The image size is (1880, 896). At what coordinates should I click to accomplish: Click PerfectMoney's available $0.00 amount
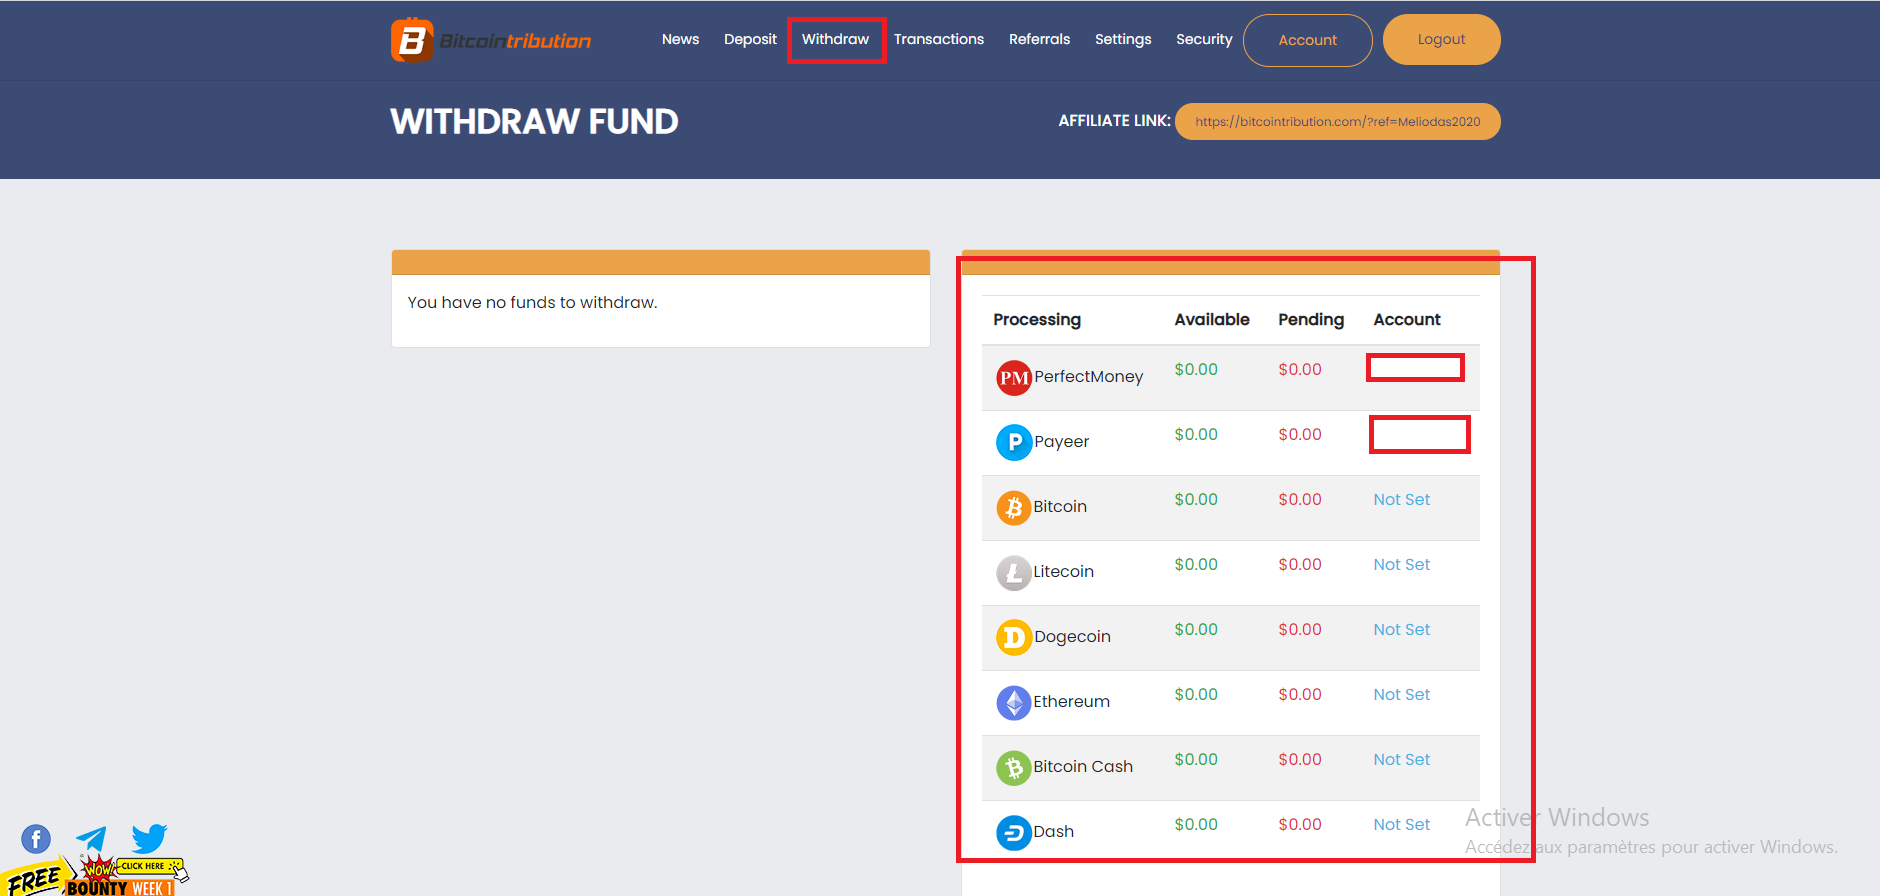pos(1196,370)
